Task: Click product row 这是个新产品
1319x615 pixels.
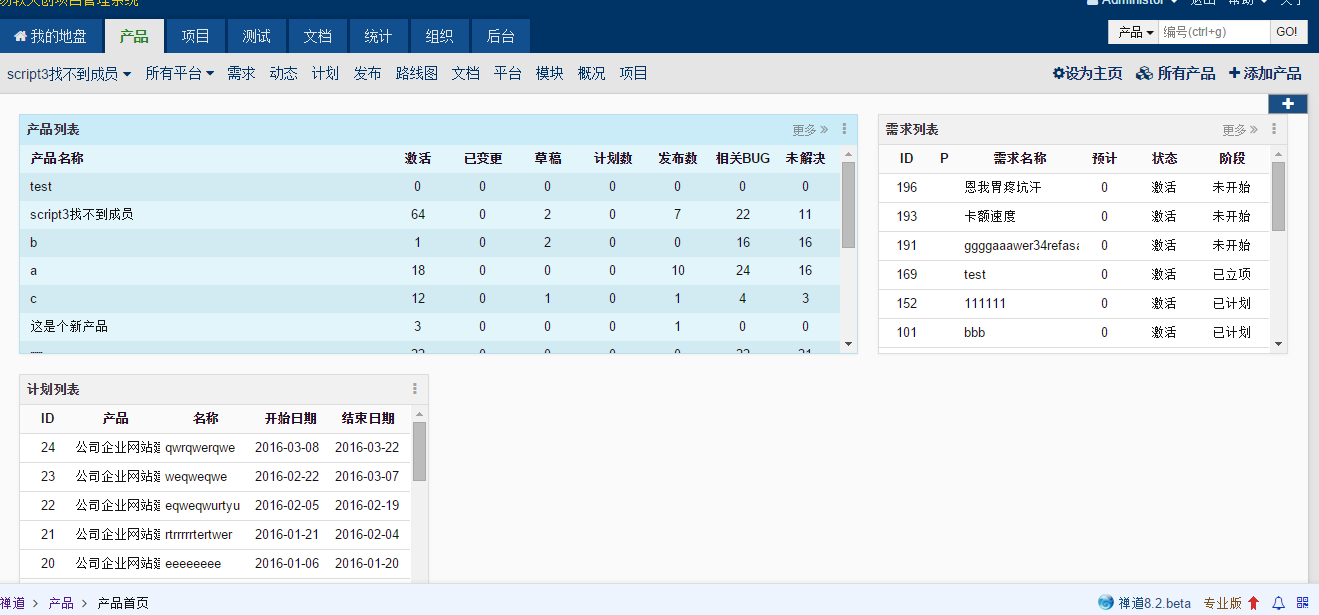Action: coord(430,326)
